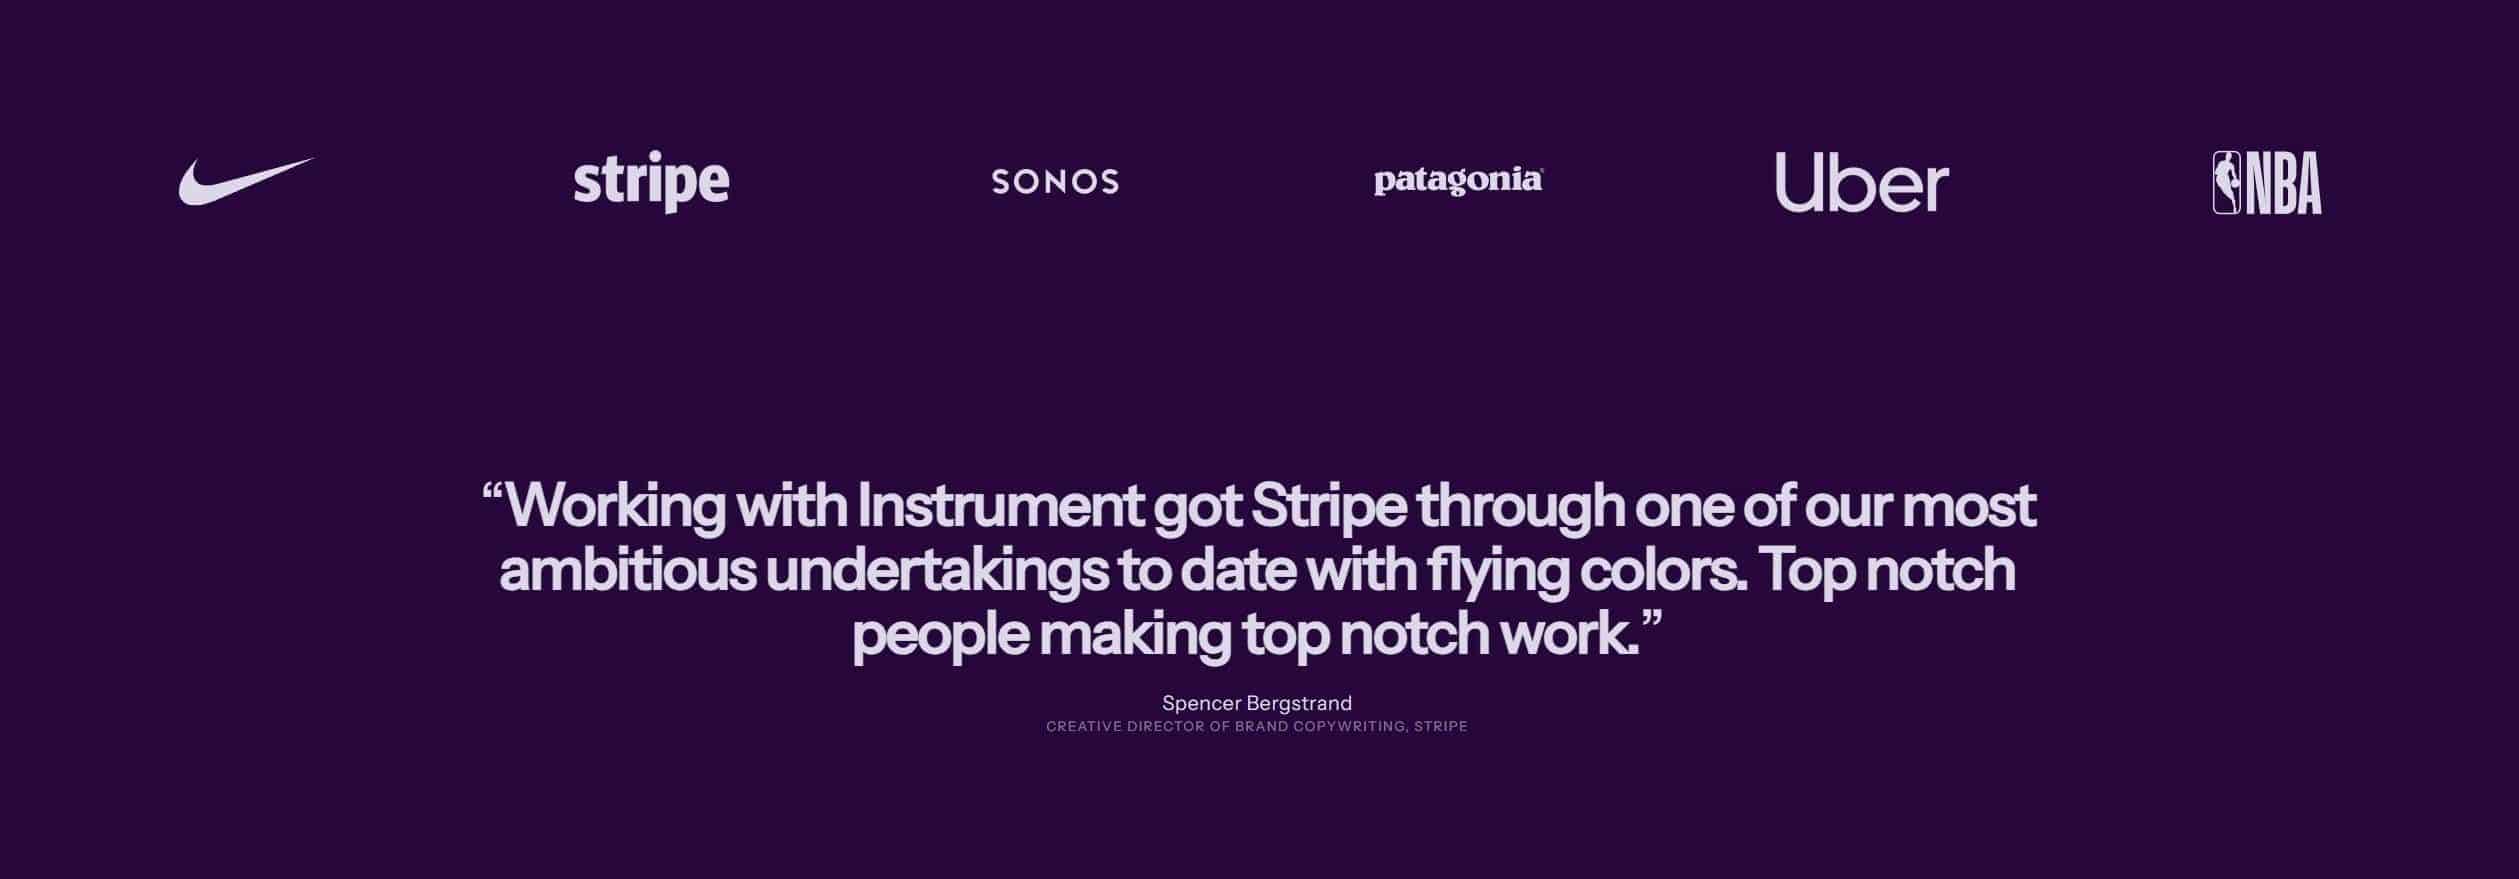Click "Top notch" ending the second quote line
The image size is (2519, 879).
coord(1887,571)
